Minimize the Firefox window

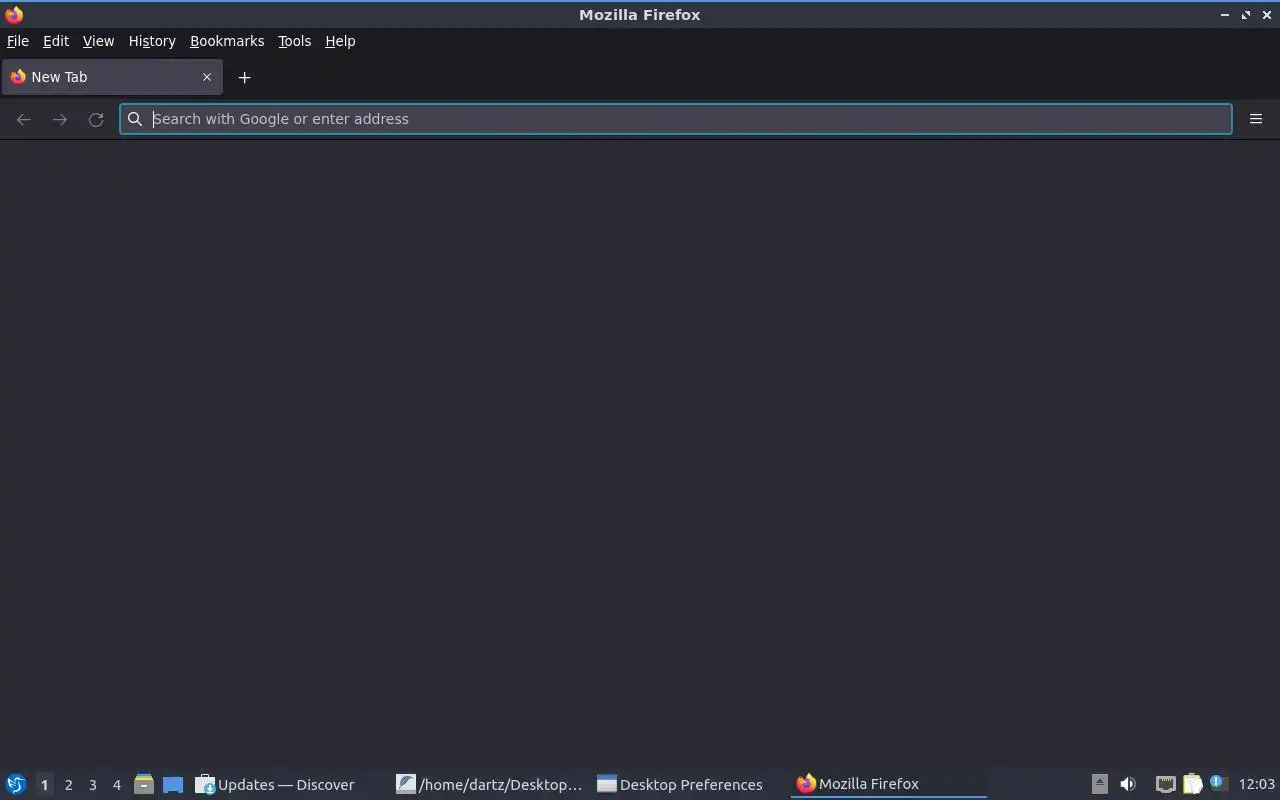pyautogui.click(x=1225, y=15)
